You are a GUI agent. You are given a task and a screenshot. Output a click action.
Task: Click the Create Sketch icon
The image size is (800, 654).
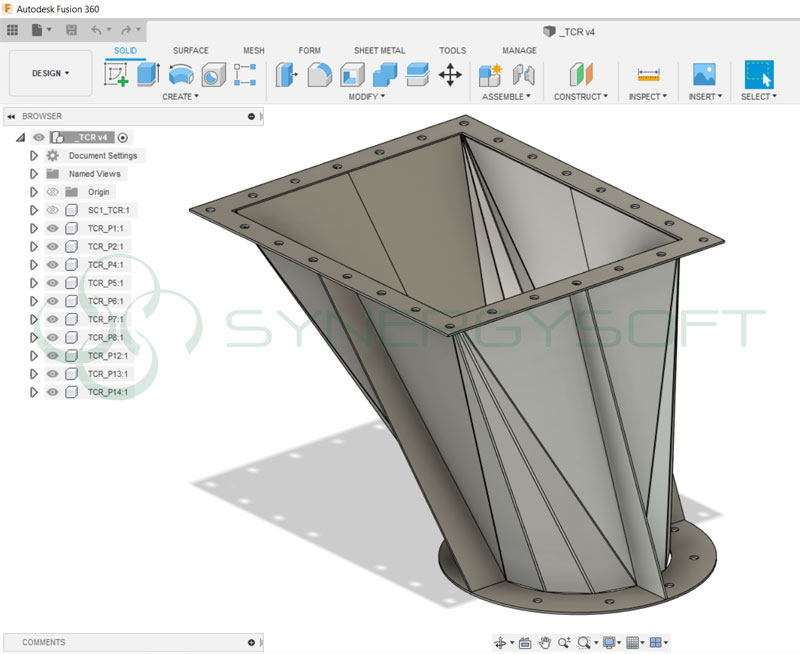[117, 75]
